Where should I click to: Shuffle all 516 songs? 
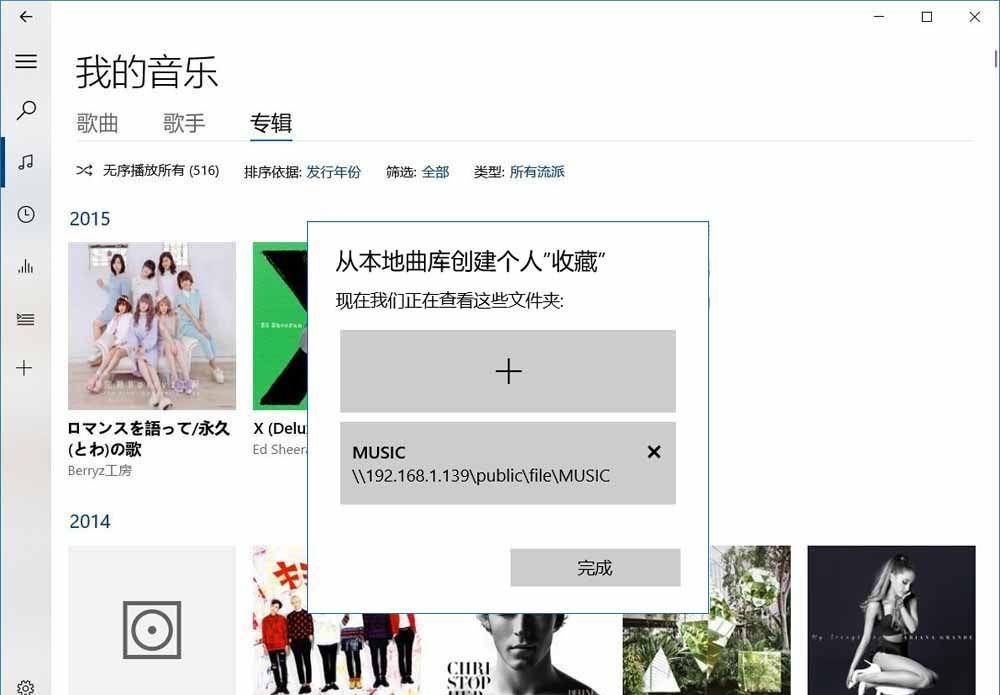(x=147, y=171)
